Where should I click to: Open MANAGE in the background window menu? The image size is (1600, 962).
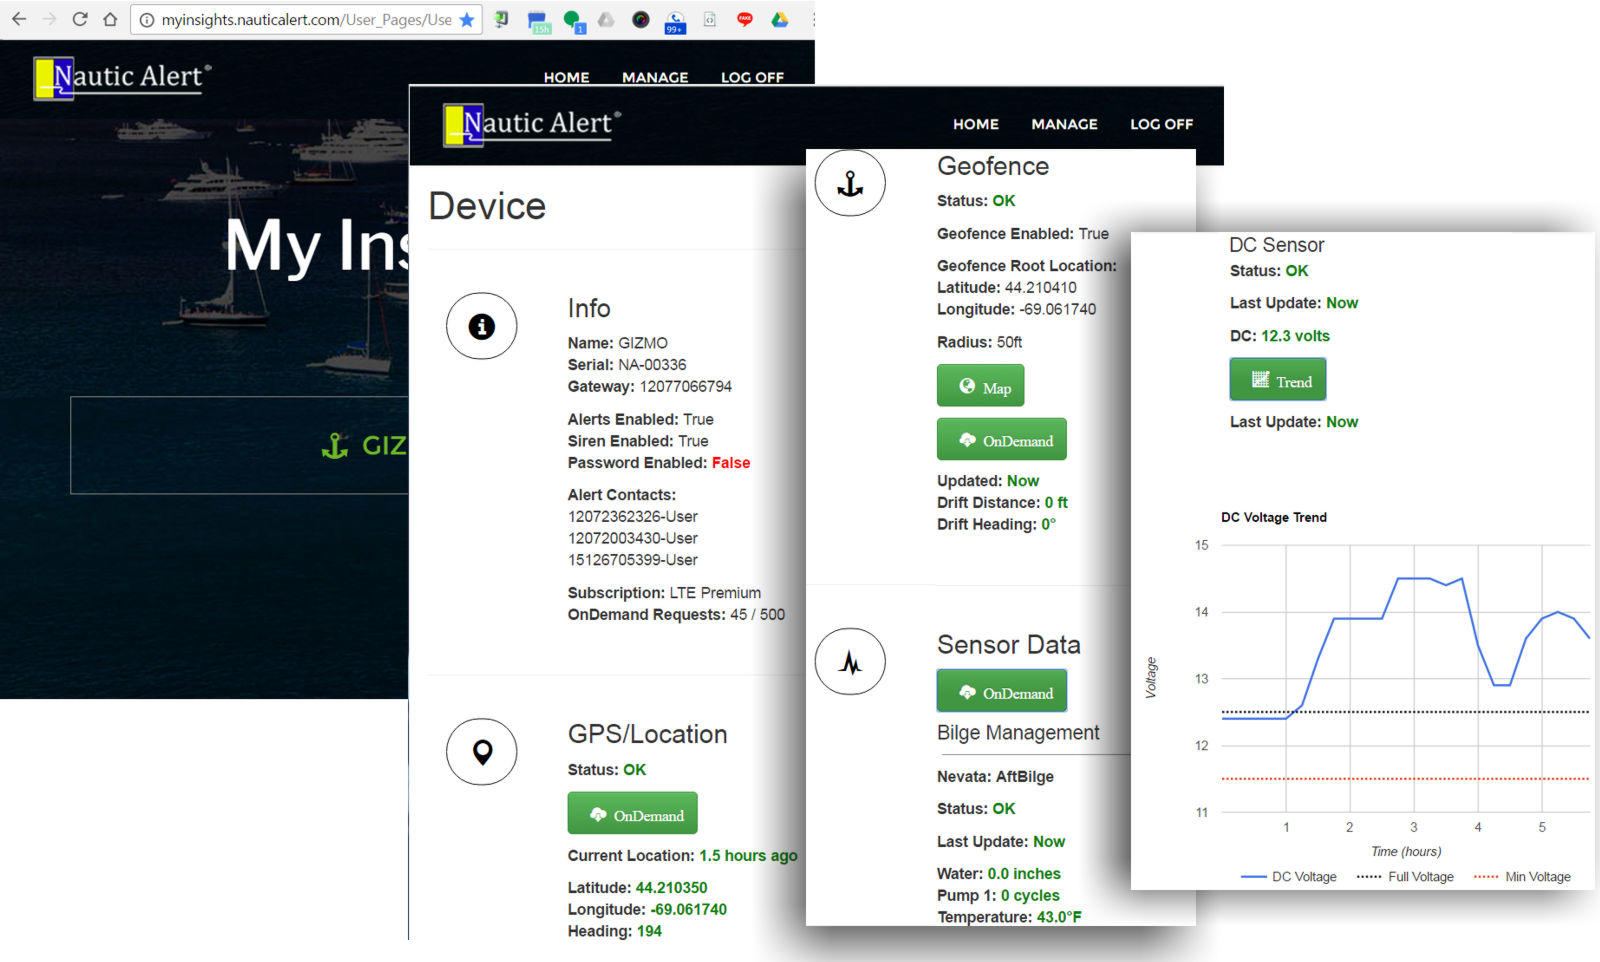655,77
